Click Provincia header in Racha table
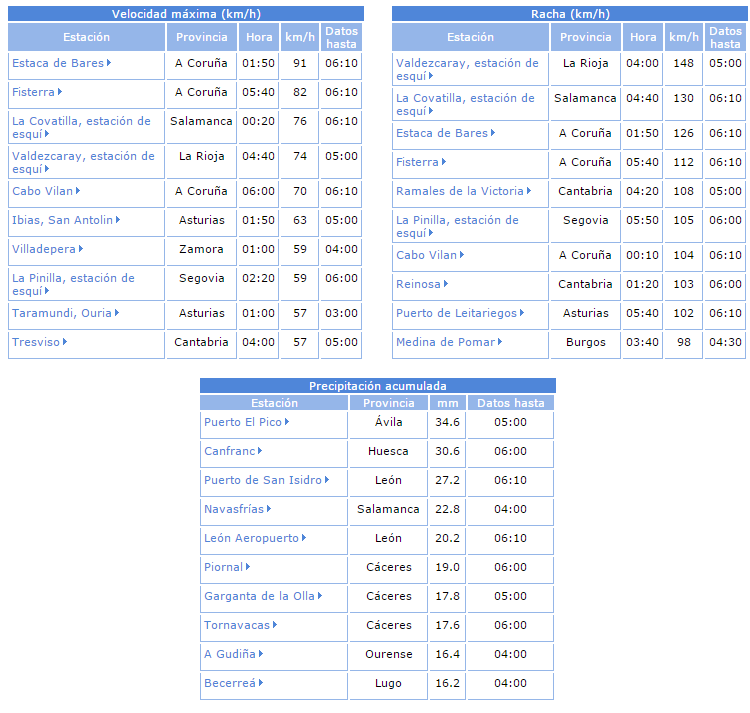Viewport: 750px width, 713px height. (x=586, y=37)
